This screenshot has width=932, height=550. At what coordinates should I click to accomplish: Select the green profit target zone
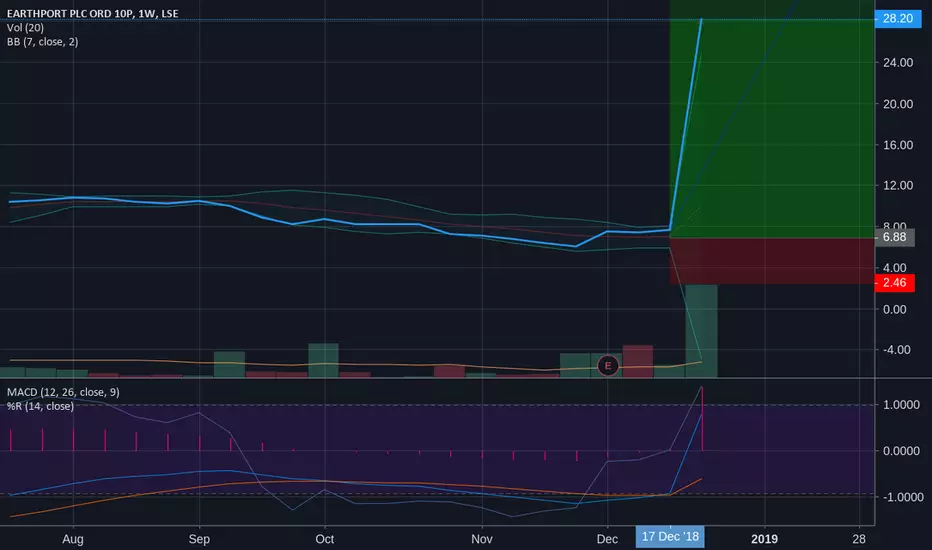[x=772, y=119]
